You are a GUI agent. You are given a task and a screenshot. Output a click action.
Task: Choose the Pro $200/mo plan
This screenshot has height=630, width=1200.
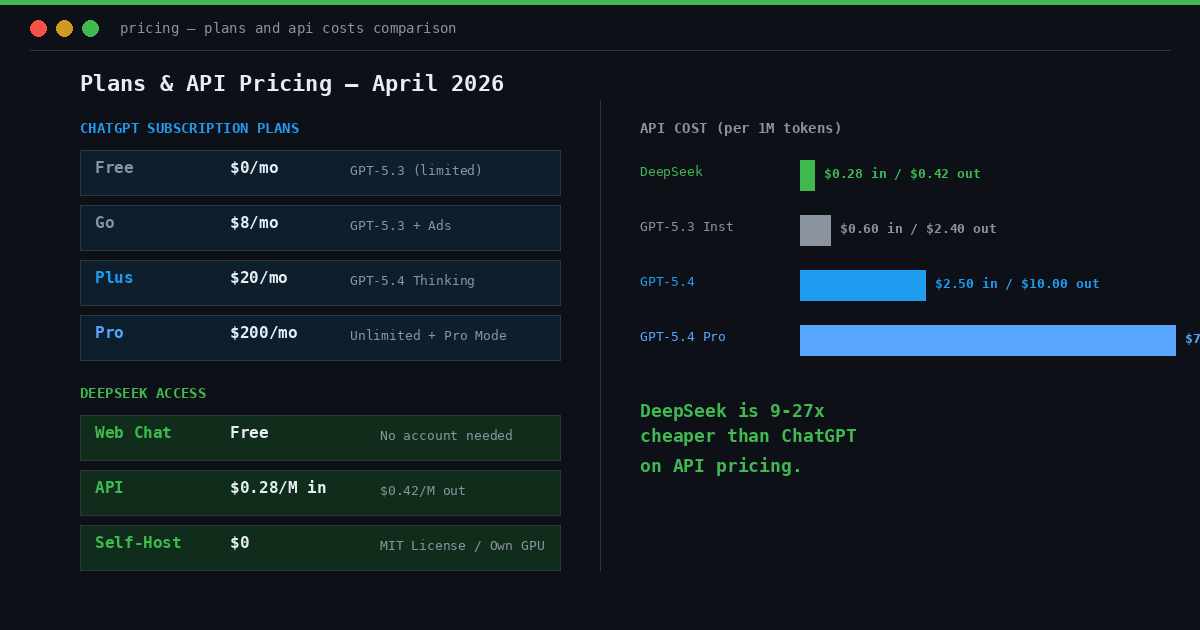click(320, 337)
